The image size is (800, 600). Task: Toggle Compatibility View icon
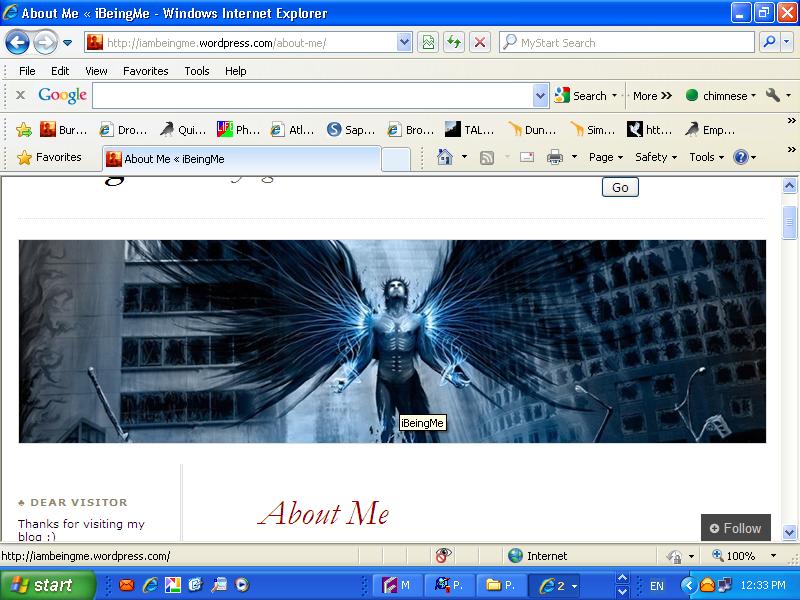tap(428, 43)
